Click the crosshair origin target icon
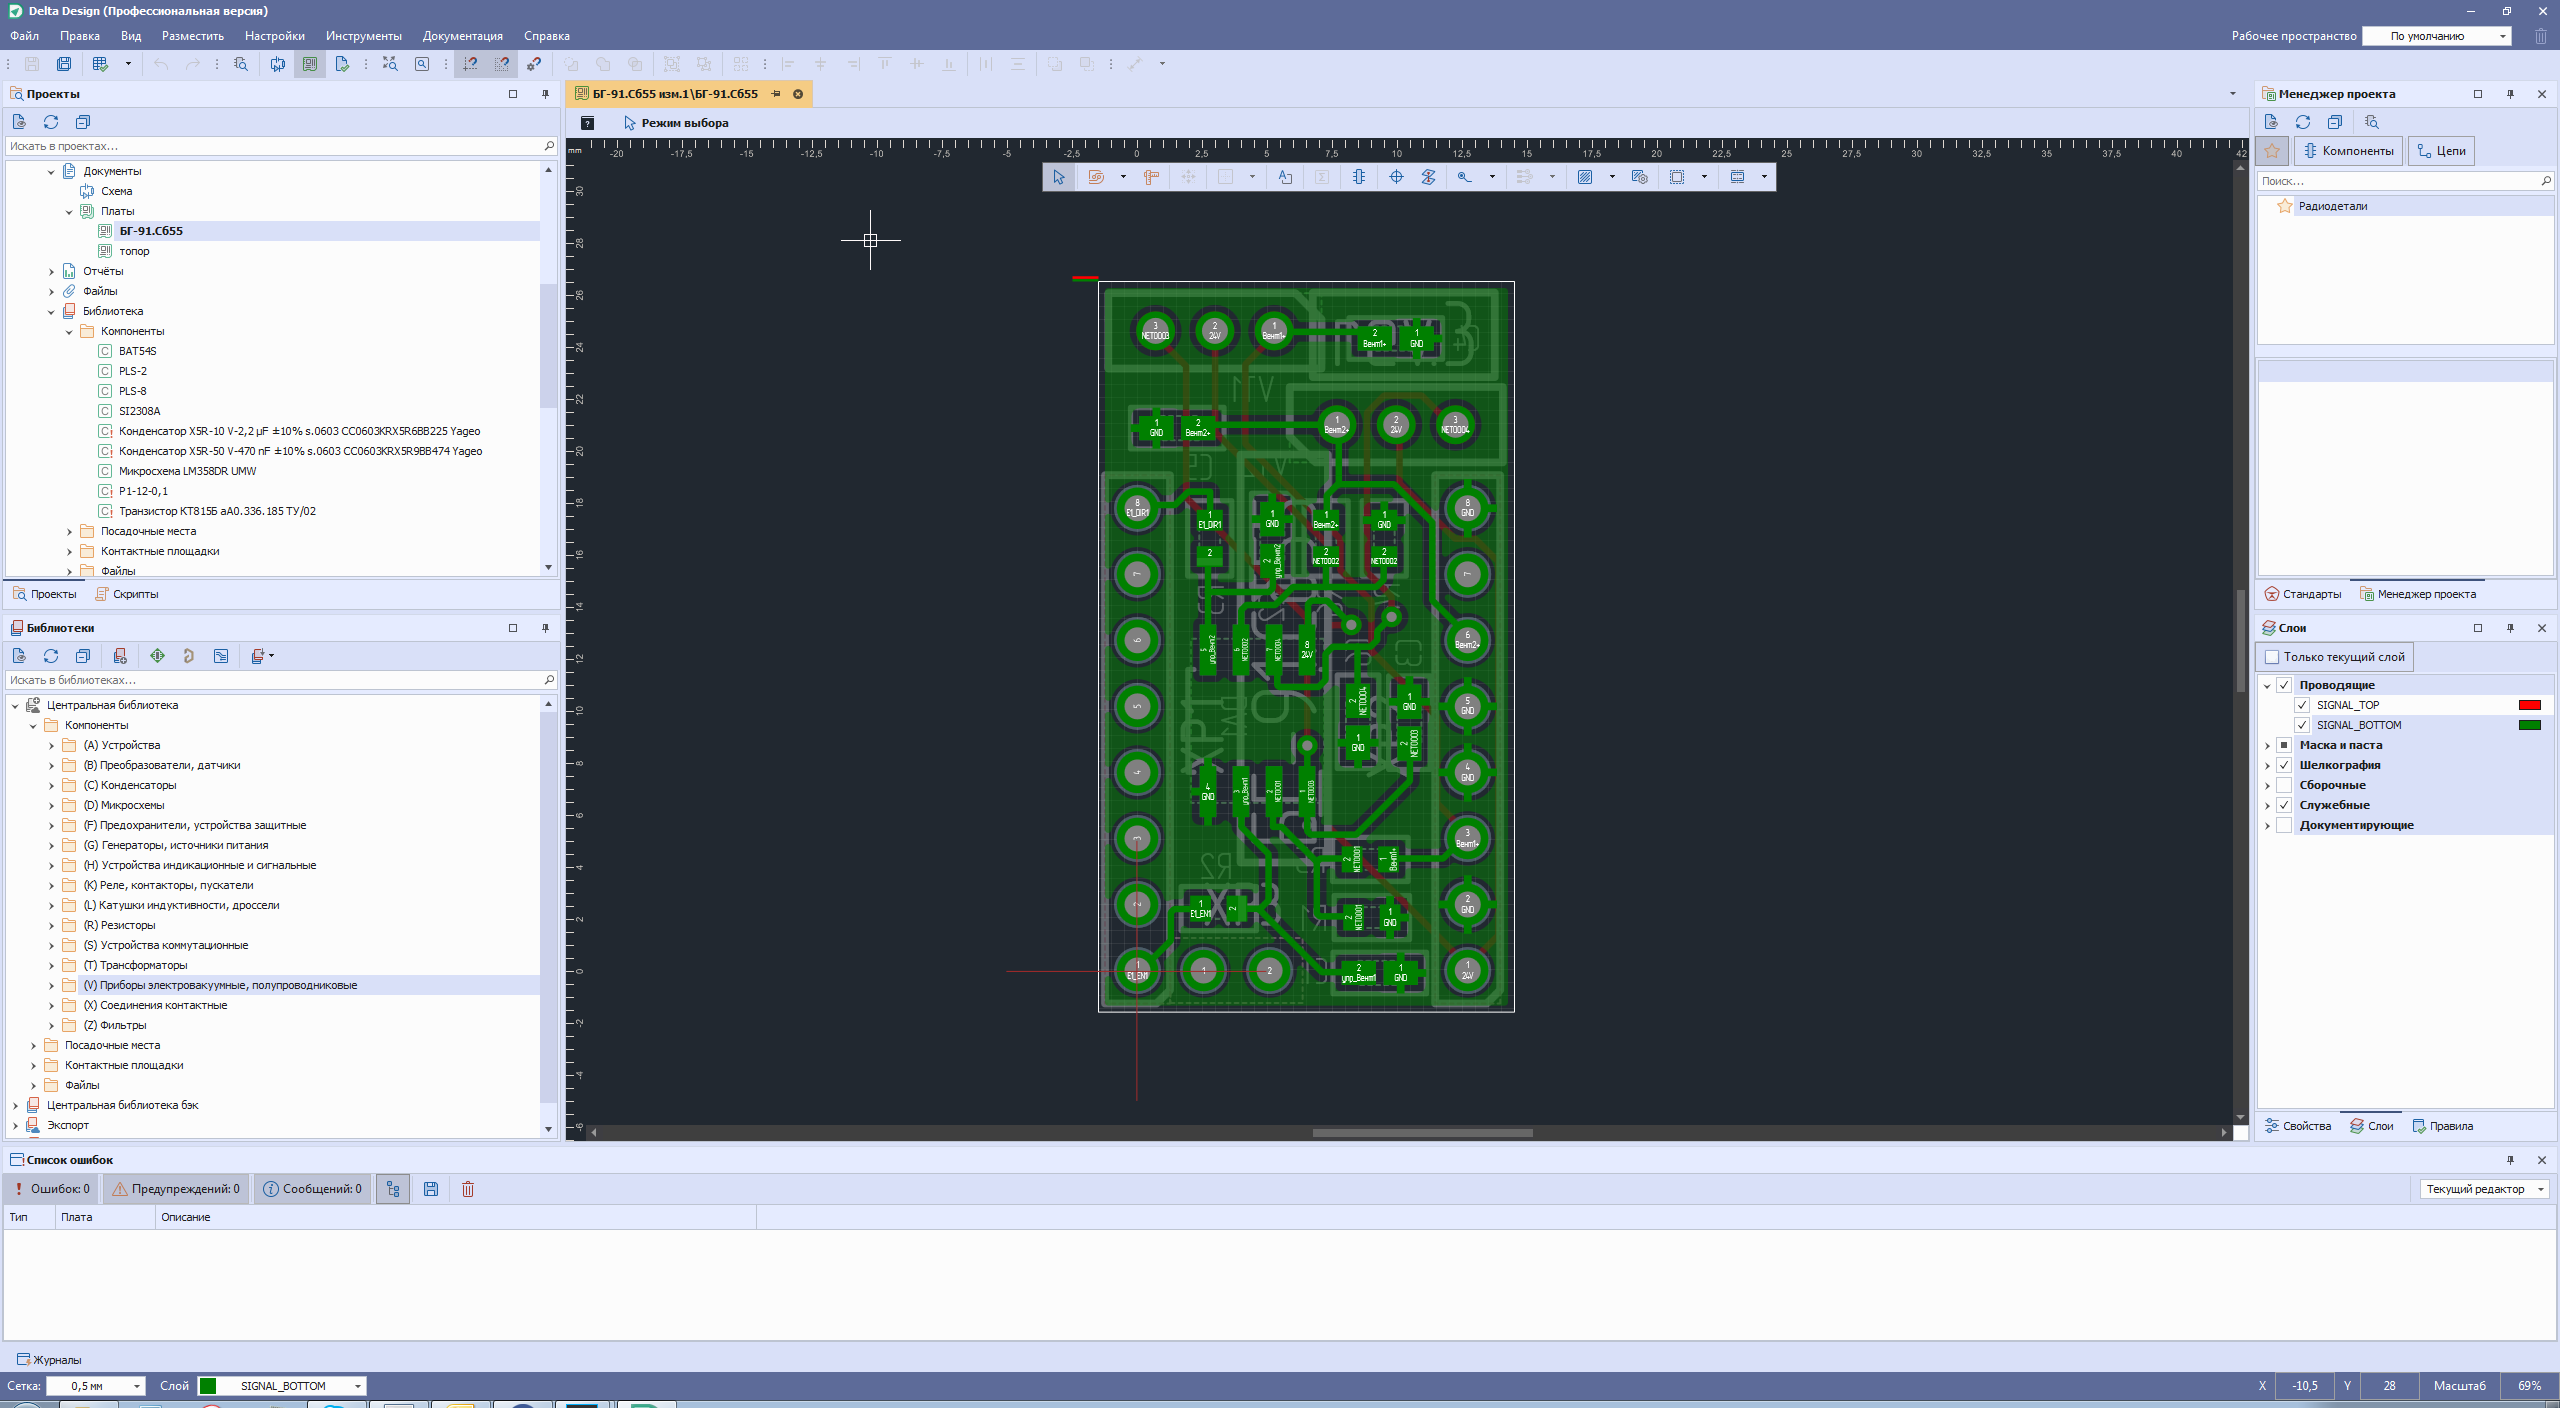 (x=1397, y=177)
